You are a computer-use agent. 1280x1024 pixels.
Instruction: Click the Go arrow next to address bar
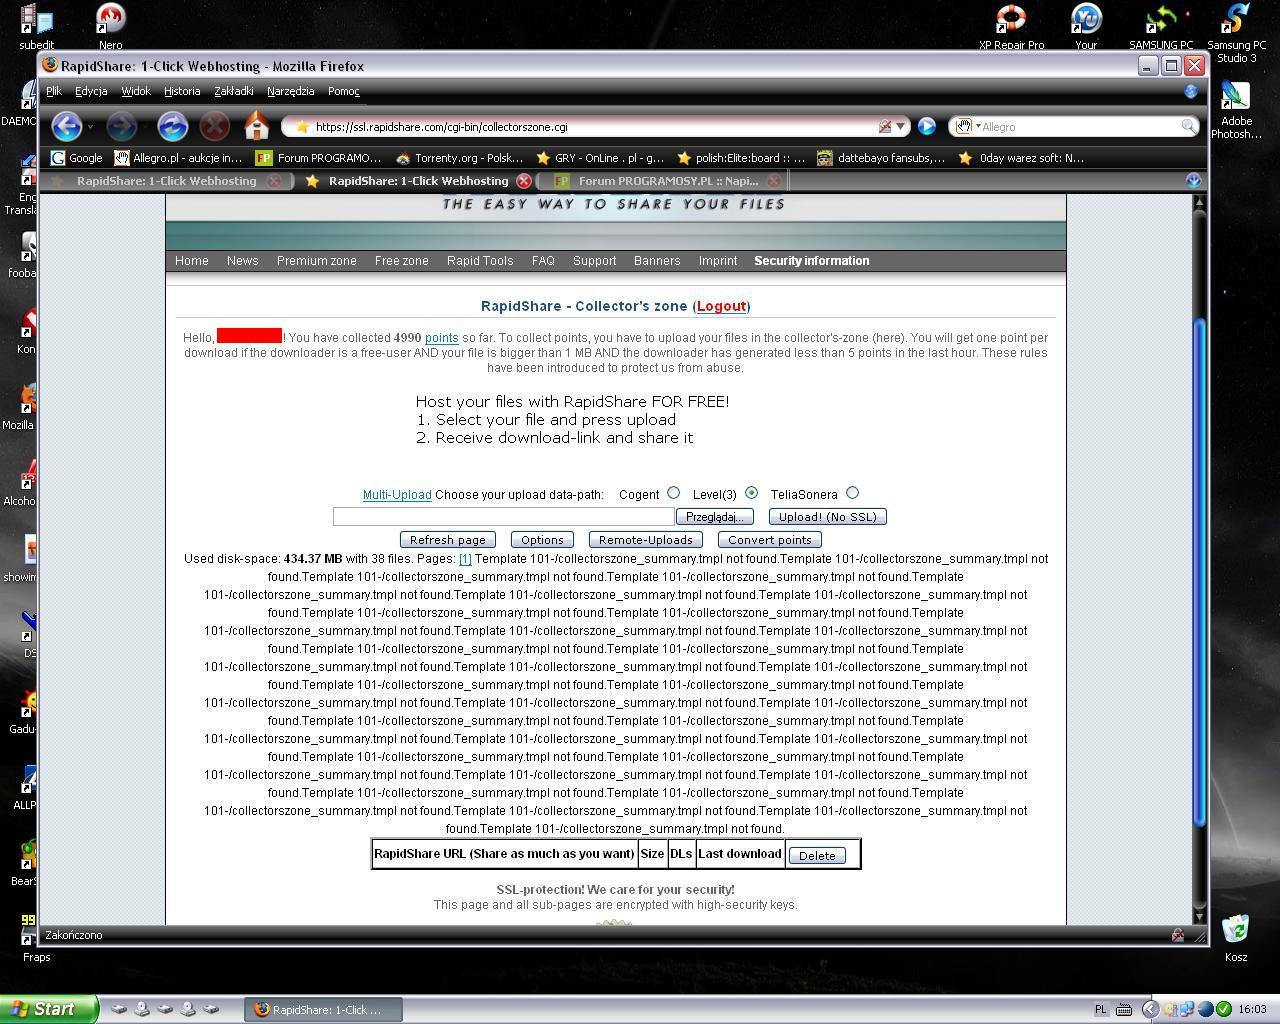[x=926, y=126]
